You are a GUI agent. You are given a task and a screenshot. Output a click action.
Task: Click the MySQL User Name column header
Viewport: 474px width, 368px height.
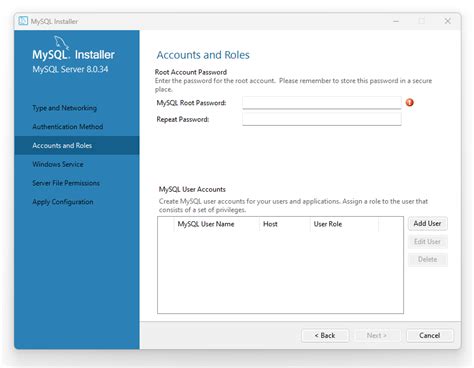(x=216, y=224)
